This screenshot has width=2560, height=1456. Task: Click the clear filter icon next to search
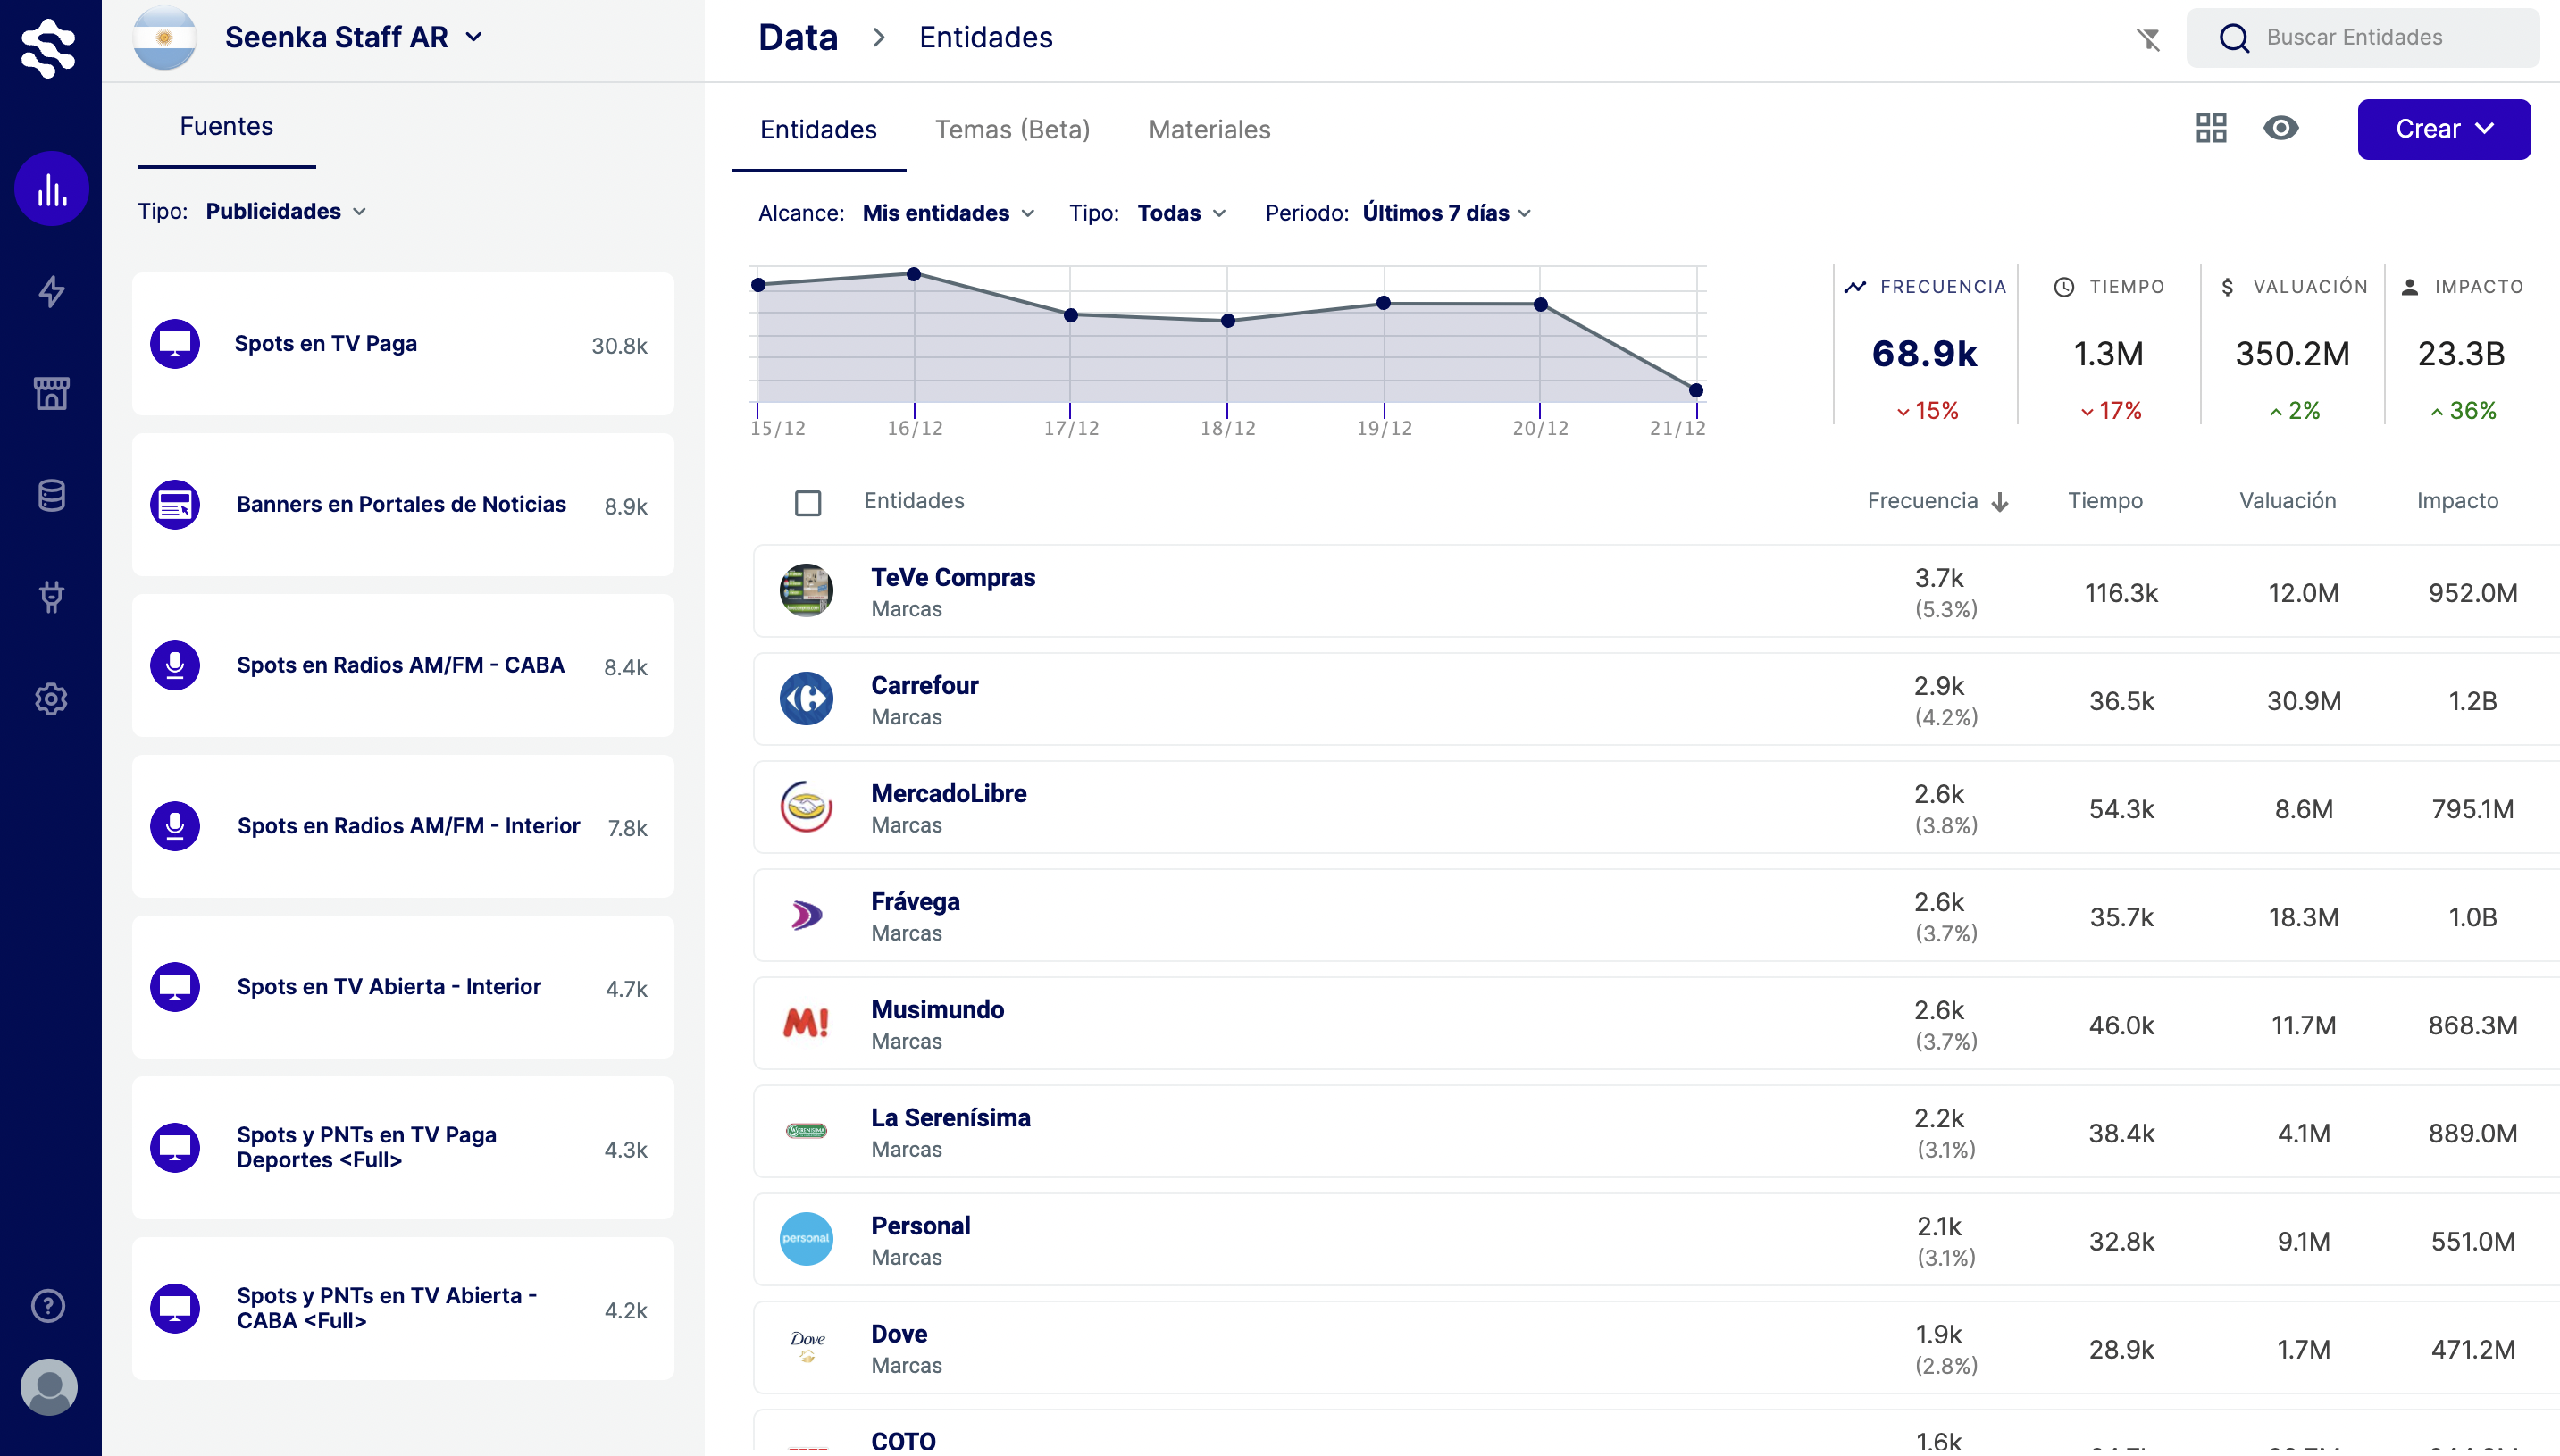2148,40
